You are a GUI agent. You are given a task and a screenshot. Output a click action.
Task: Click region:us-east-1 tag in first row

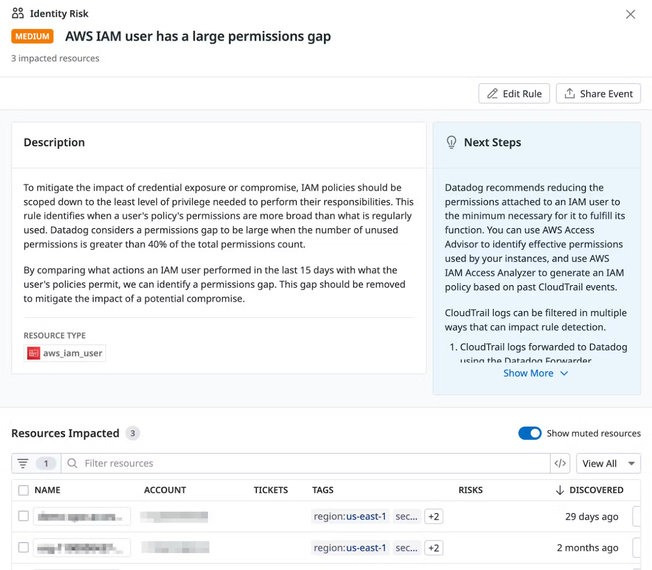pyautogui.click(x=350, y=517)
